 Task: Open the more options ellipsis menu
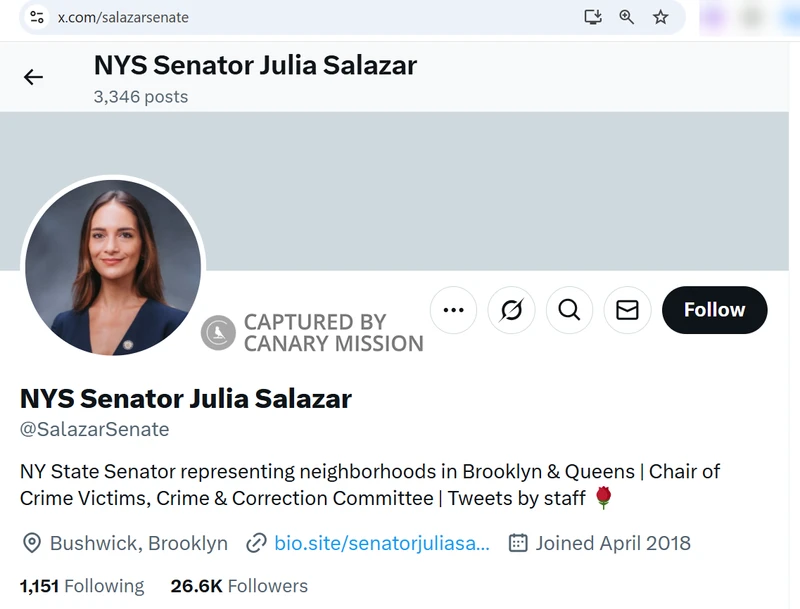[x=453, y=310]
